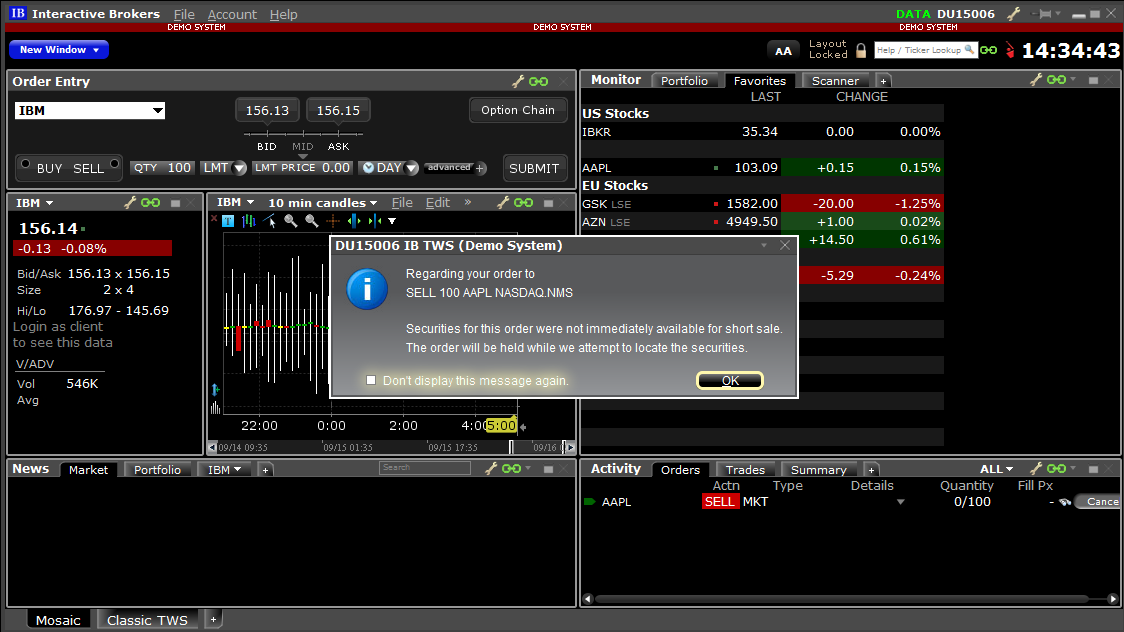Expand advanced order options
1124x632 pixels.
[456, 168]
